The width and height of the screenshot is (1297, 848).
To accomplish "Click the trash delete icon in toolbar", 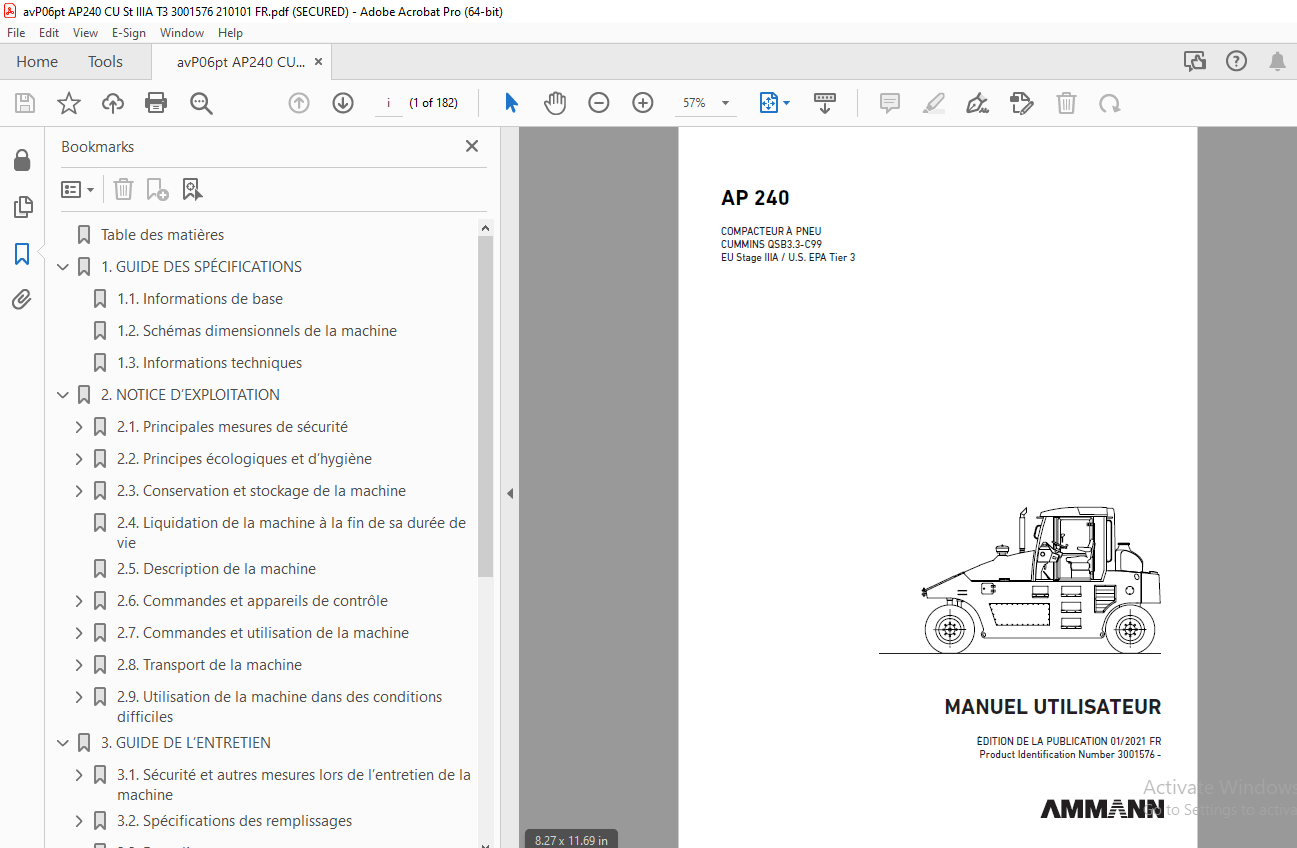I will (x=1067, y=103).
